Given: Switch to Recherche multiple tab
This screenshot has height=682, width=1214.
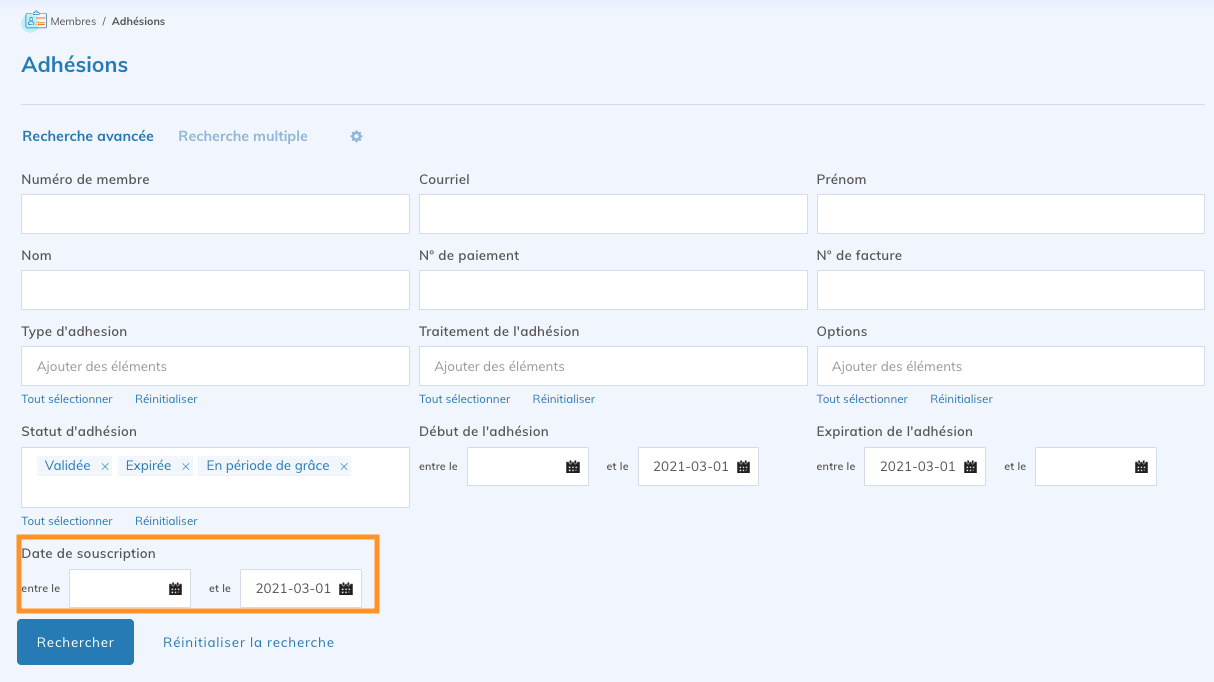Looking at the screenshot, I should pyautogui.click(x=243, y=136).
